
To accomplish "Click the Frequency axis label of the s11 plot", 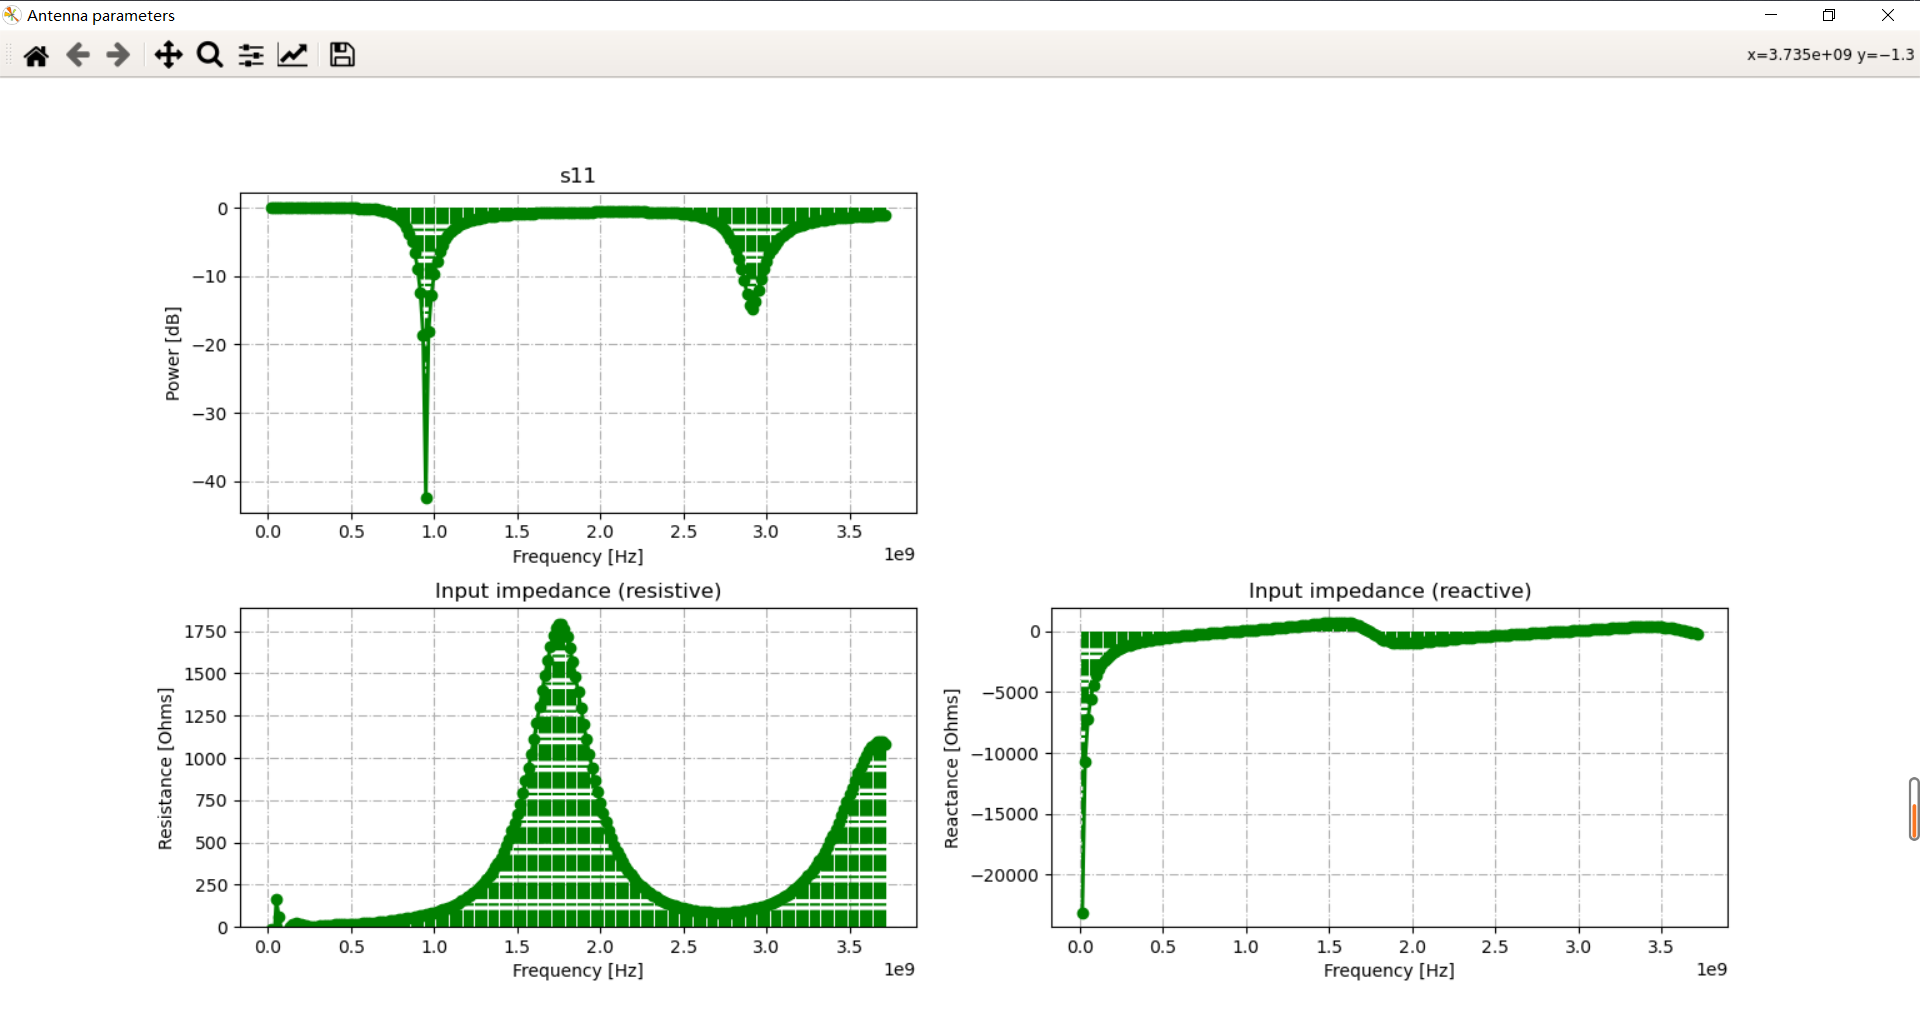I will click(577, 557).
